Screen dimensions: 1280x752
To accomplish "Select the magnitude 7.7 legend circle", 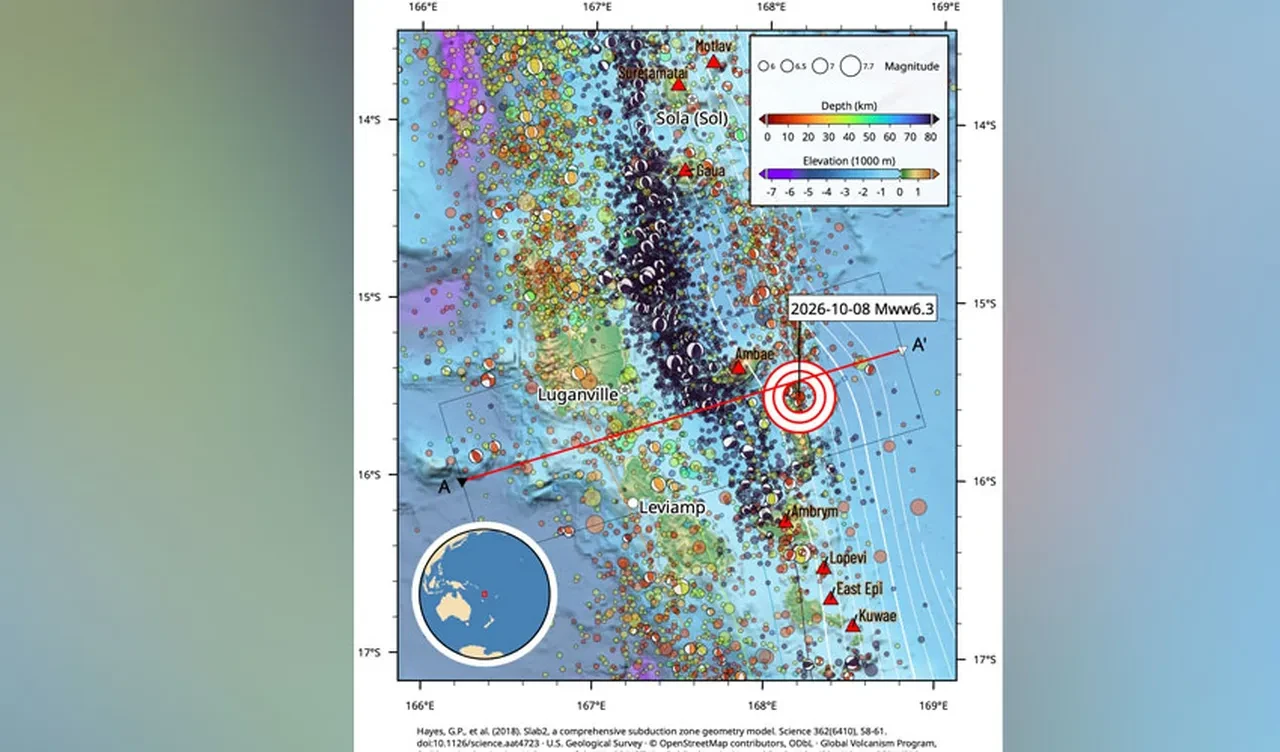I will click(851, 66).
